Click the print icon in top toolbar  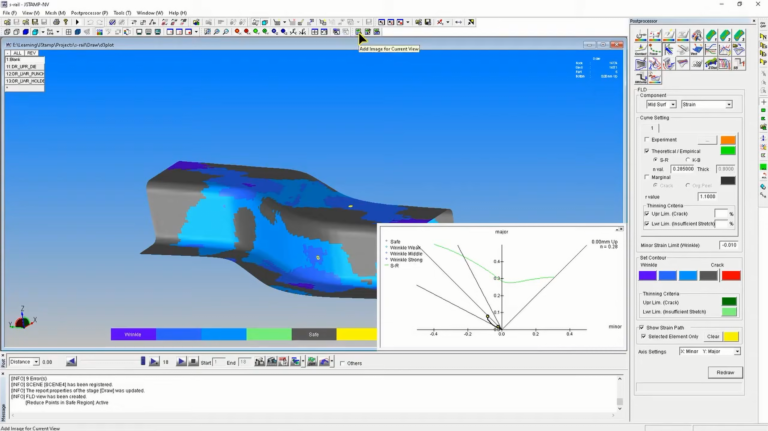(56, 22)
